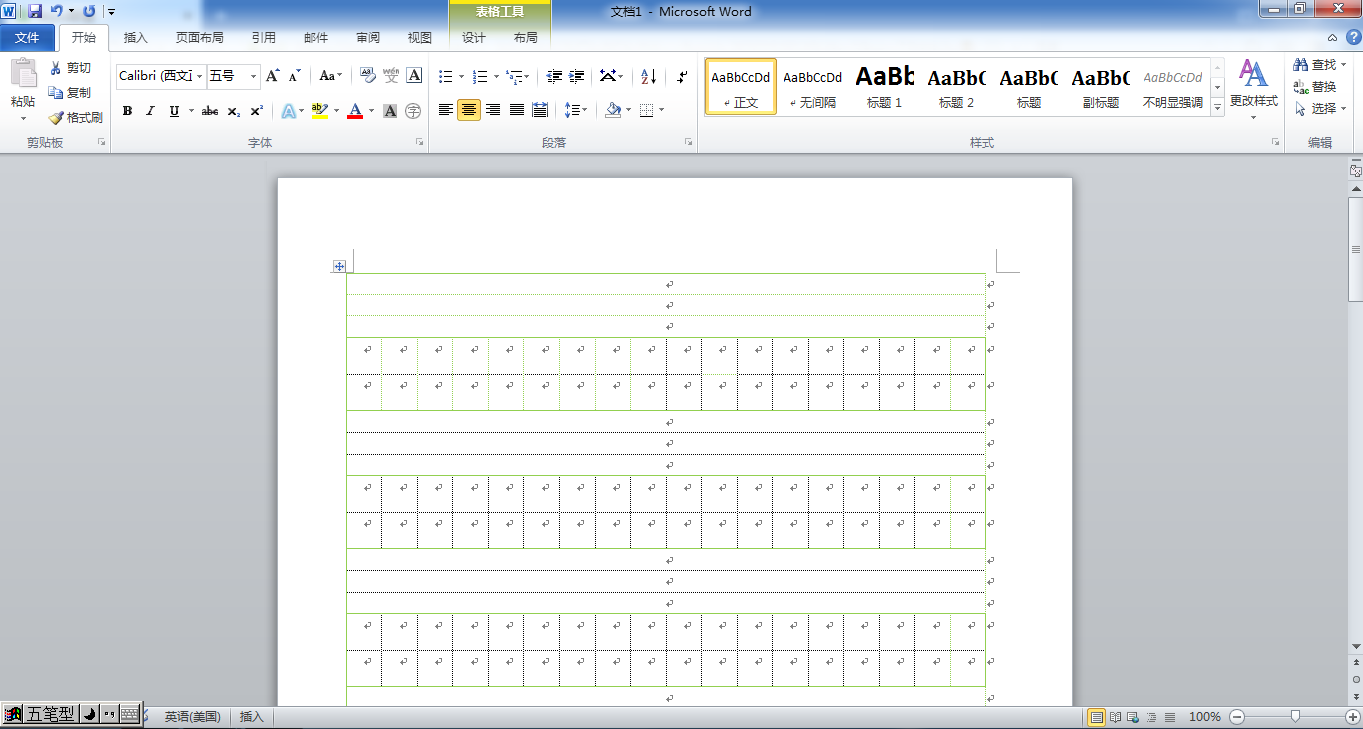This screenshot has height=729, width=1363.
Task: Switch to the 审阅 review tab
Action: point(368,38)
